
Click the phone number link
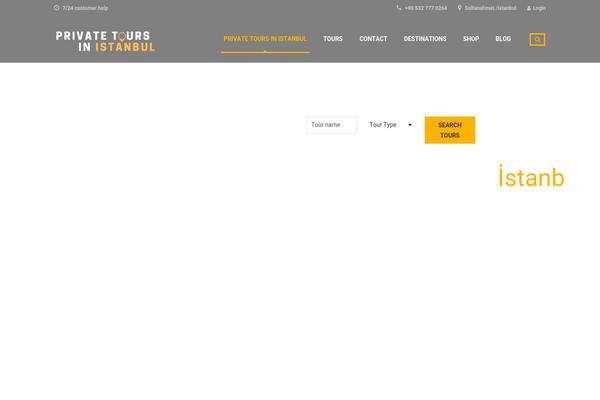tap(426, 8)
